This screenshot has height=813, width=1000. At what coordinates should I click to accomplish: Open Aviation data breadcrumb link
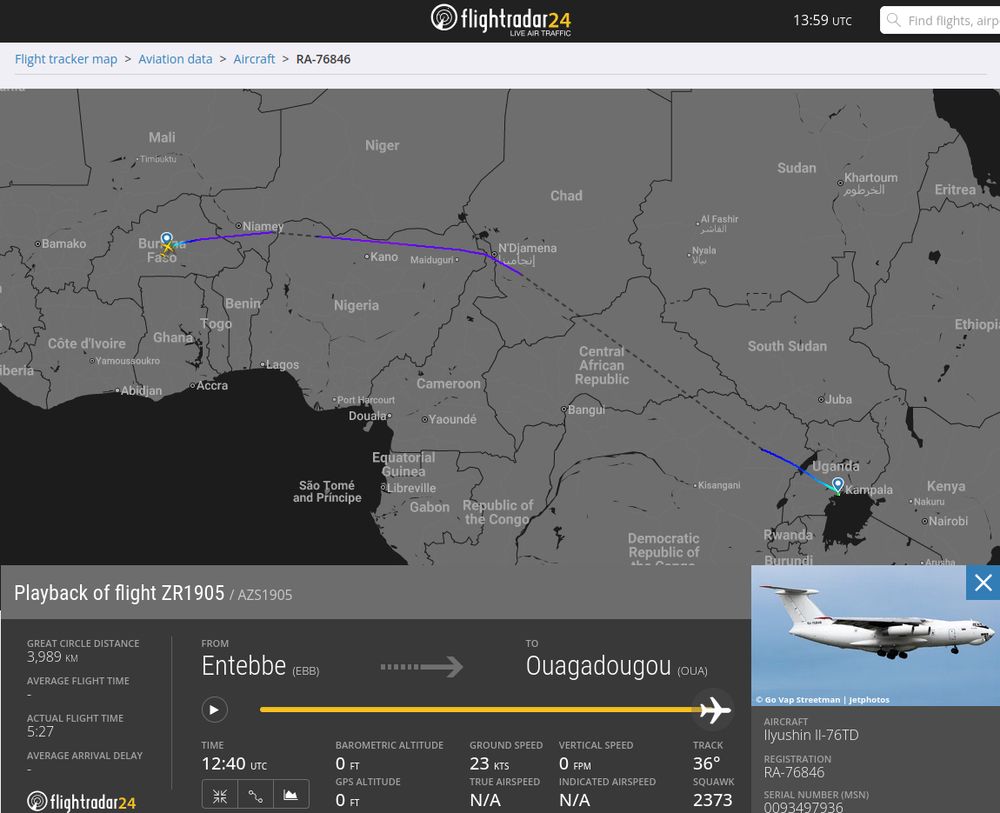175,59
